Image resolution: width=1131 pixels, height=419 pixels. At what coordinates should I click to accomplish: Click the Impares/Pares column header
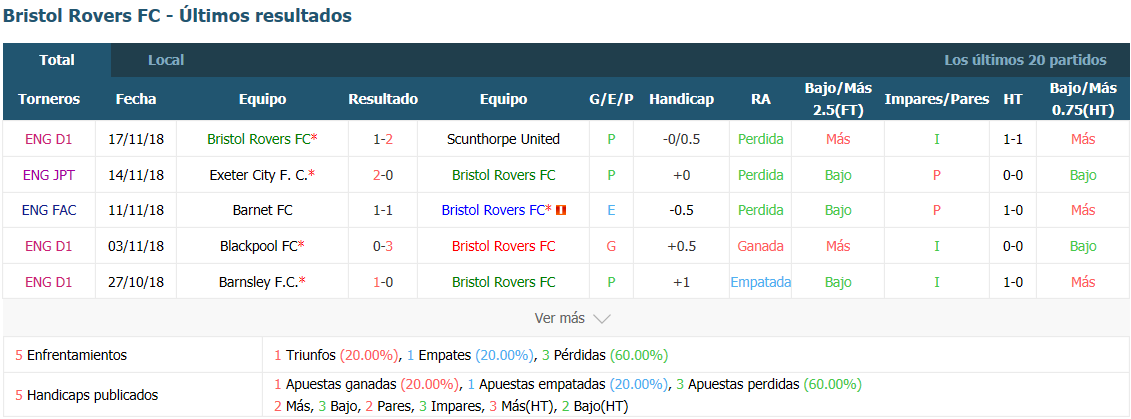pyautogui.click(x=936, y=100)
